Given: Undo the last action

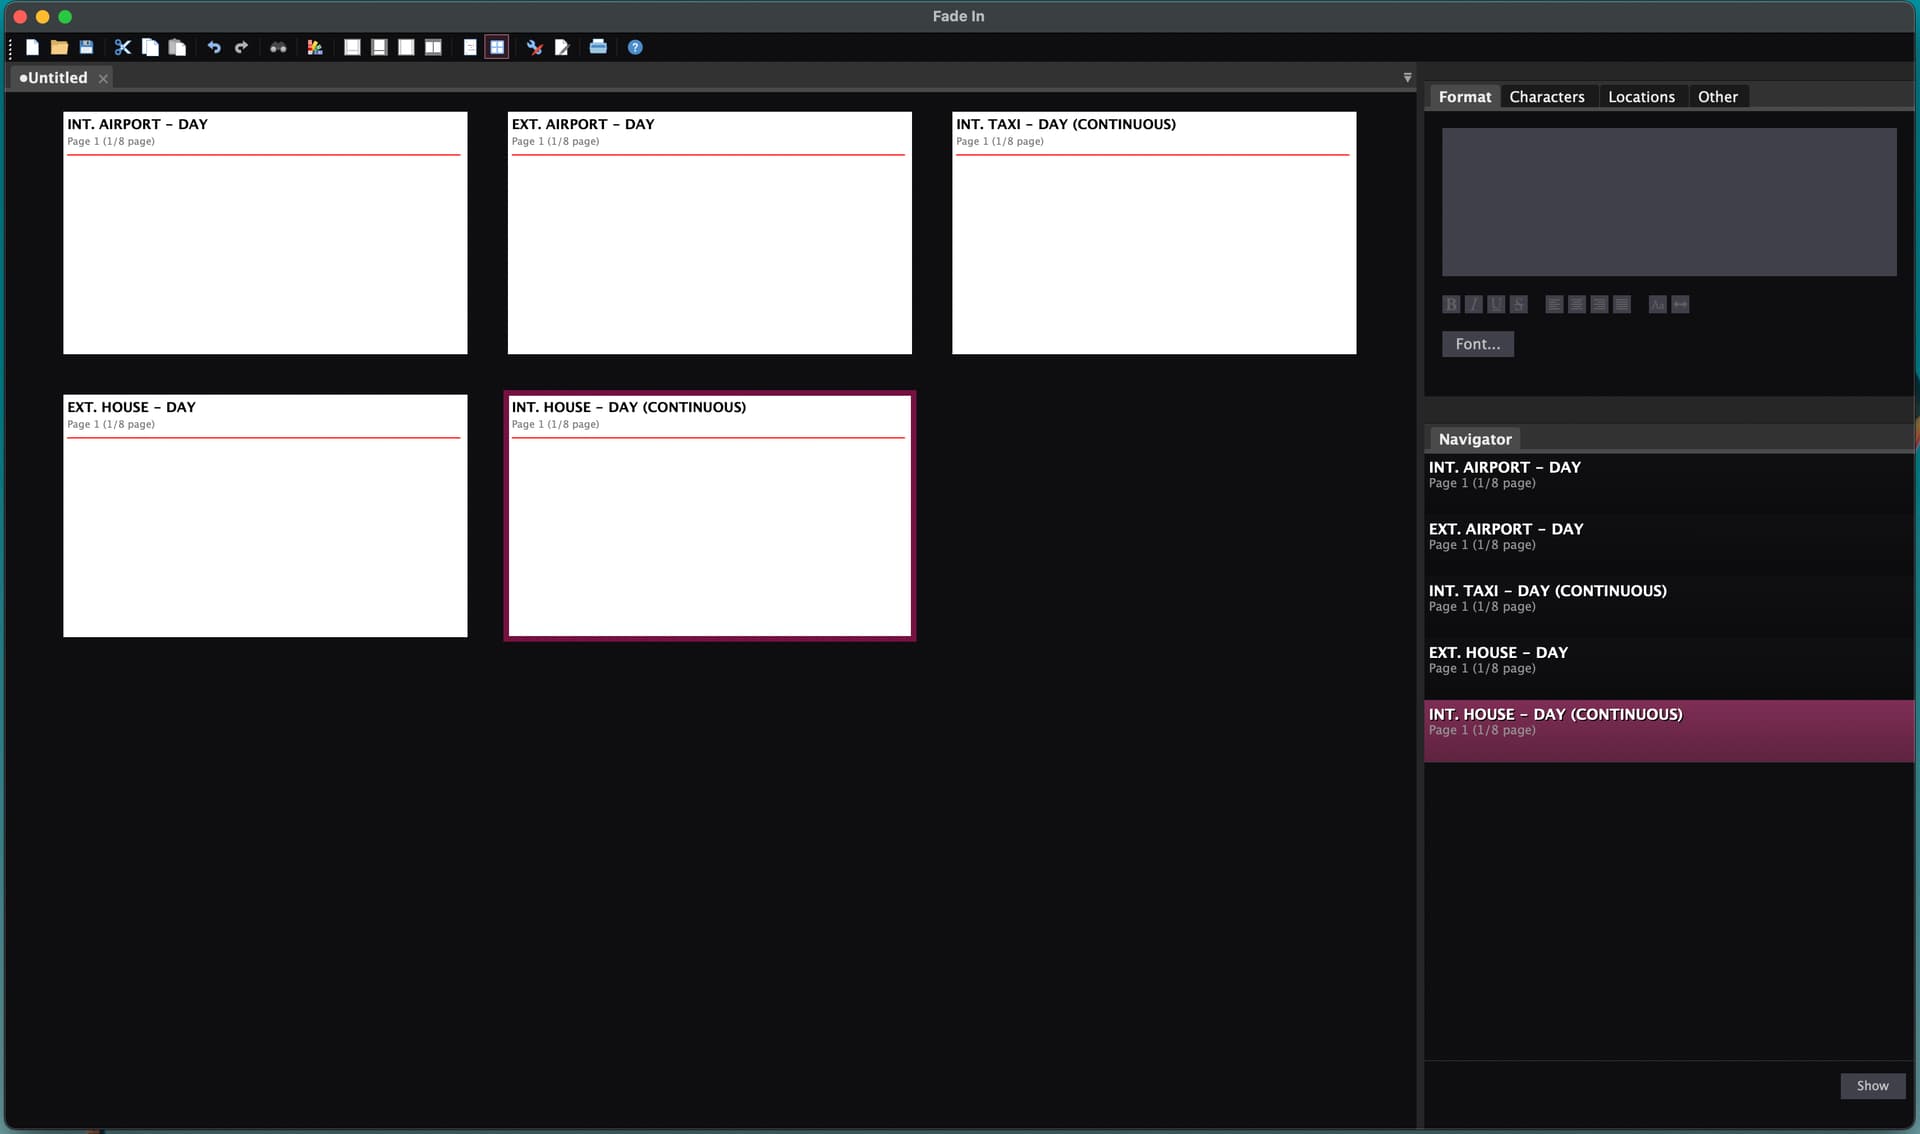Looking at the screenshot, I should 213,47.
